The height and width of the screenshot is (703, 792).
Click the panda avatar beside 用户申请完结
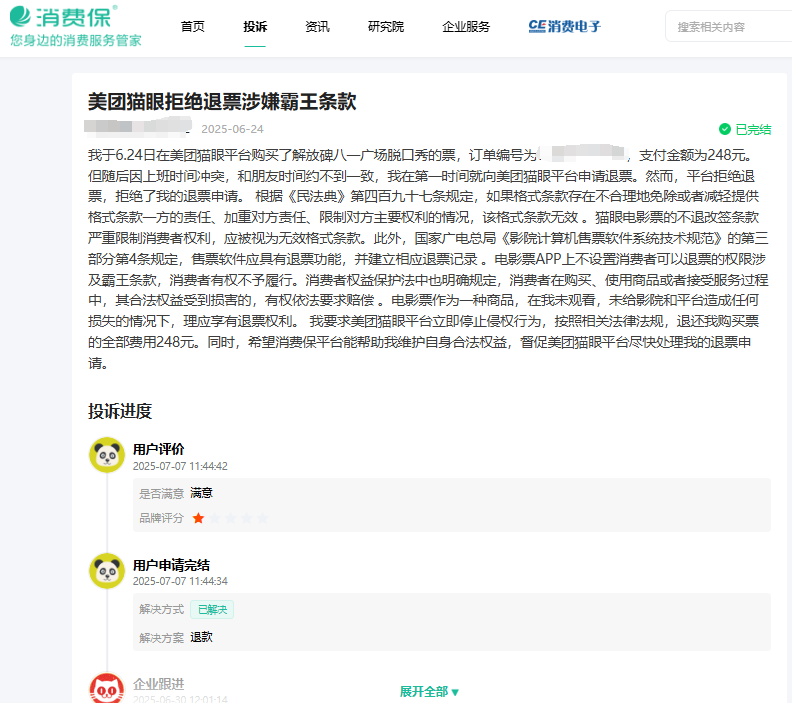107,571
